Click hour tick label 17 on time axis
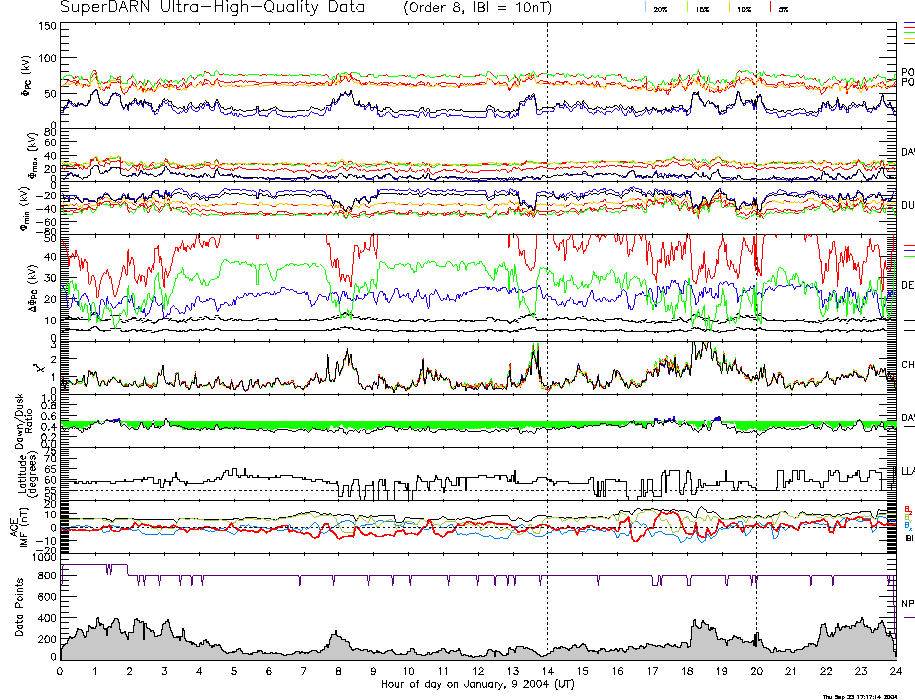This screenshot has height=700, width=915. 652,671
